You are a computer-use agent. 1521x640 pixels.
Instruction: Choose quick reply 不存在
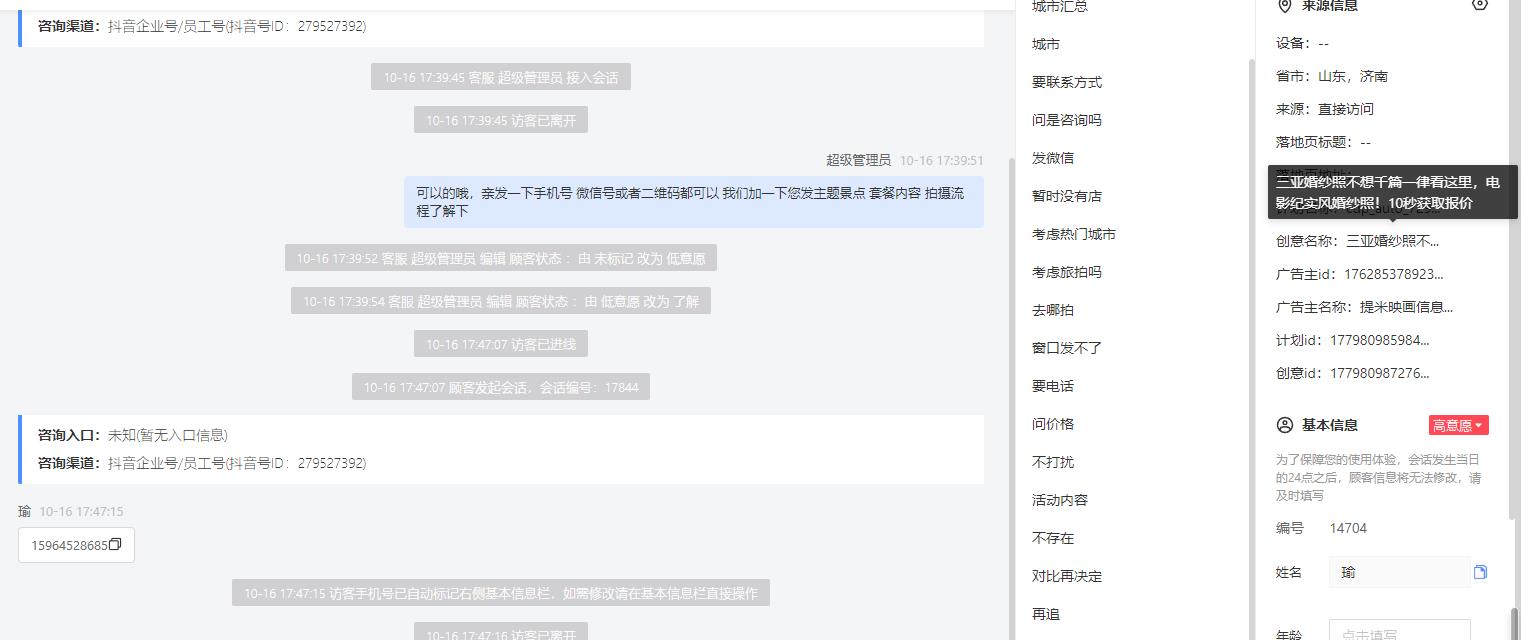(x=1053, y=538)
